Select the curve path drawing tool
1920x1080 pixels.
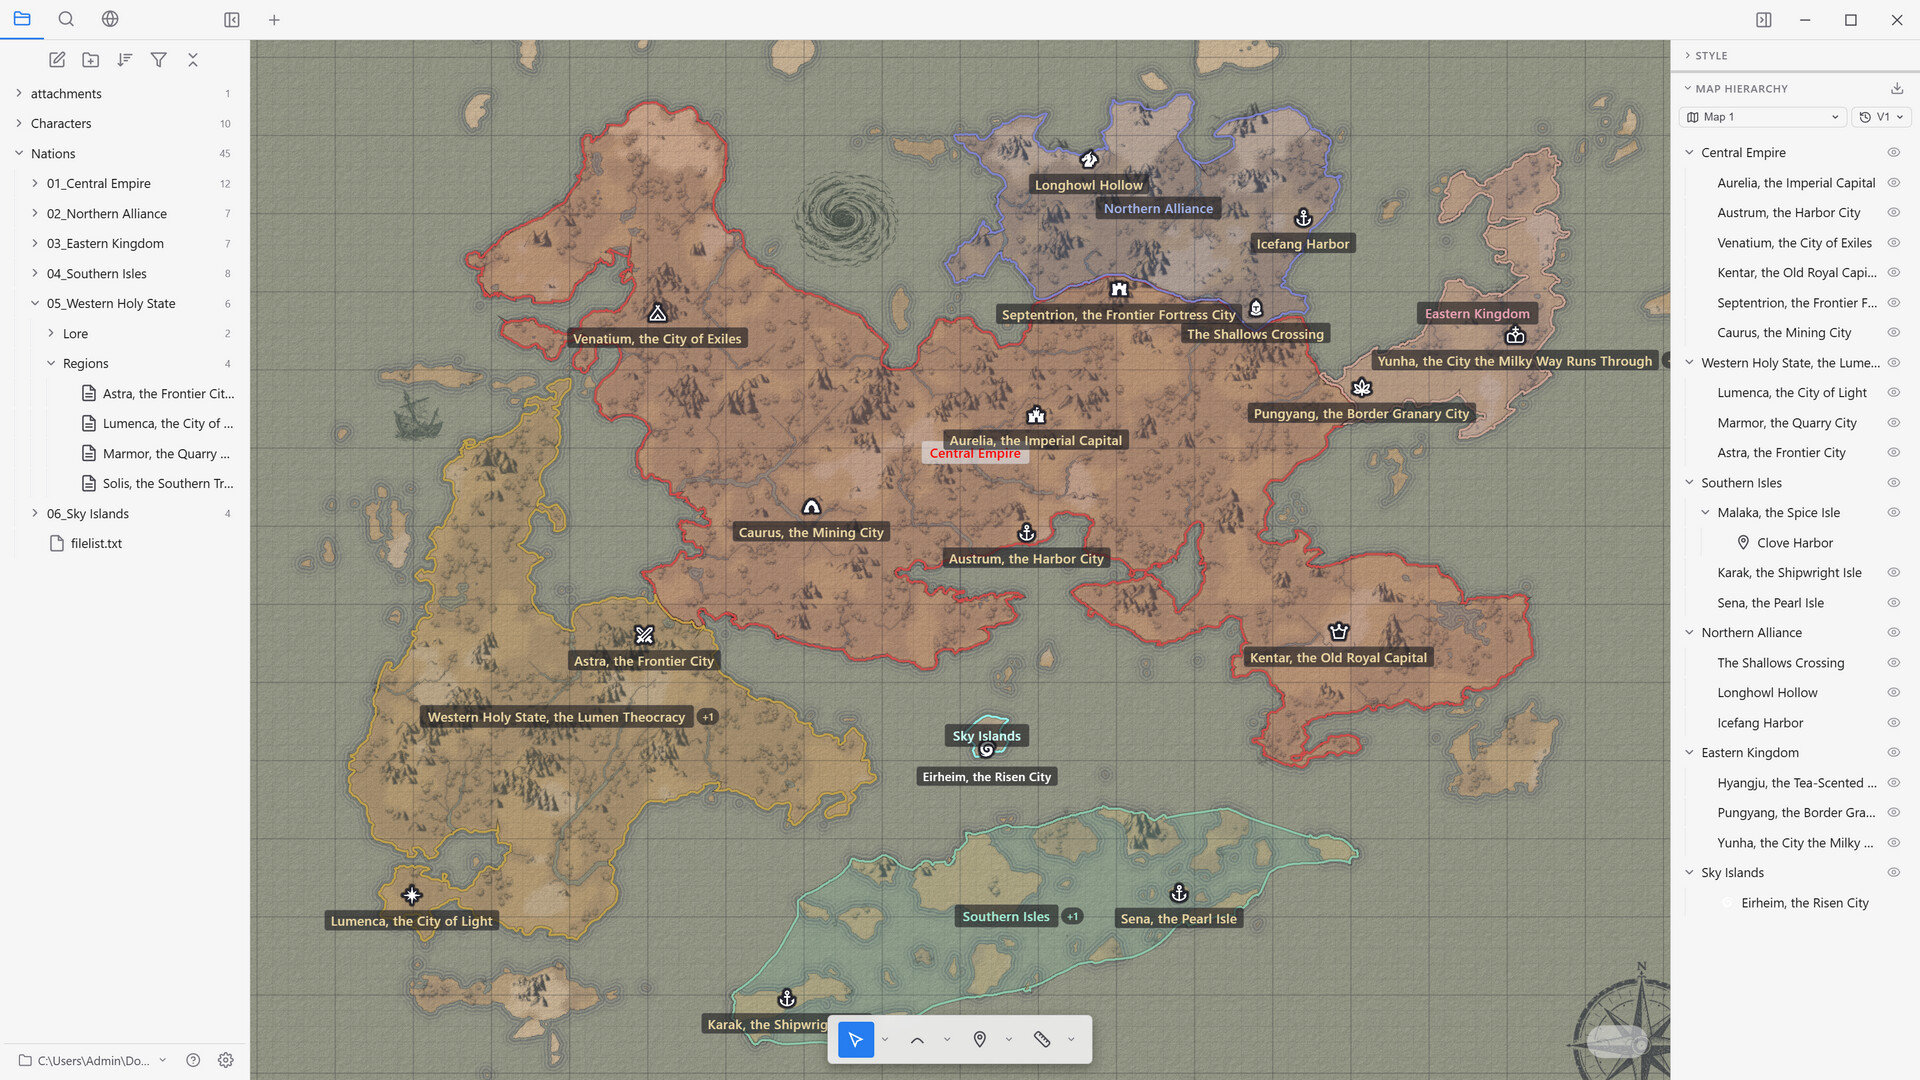[x=917, y=1040]
